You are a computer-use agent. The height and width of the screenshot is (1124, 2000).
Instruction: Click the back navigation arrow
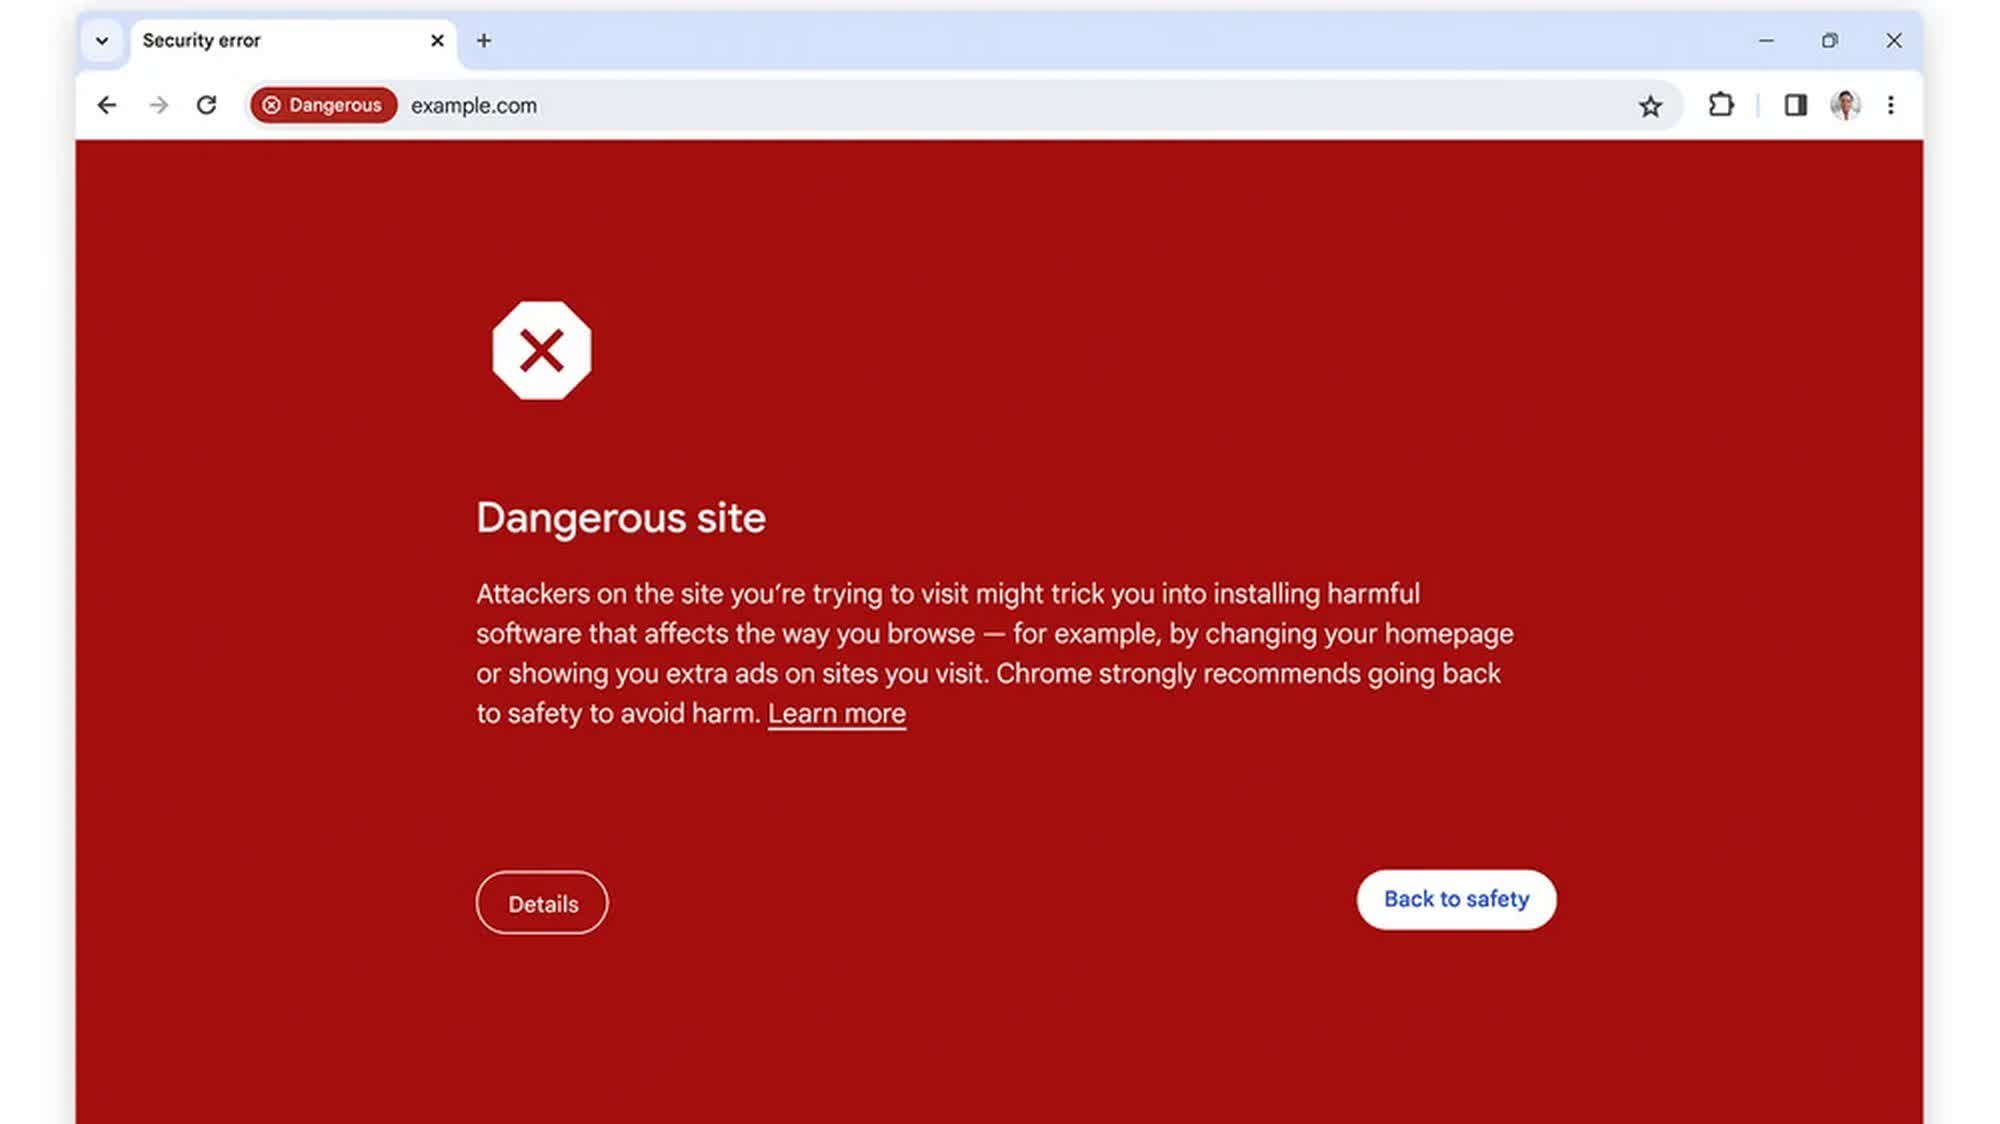[109, 104]
